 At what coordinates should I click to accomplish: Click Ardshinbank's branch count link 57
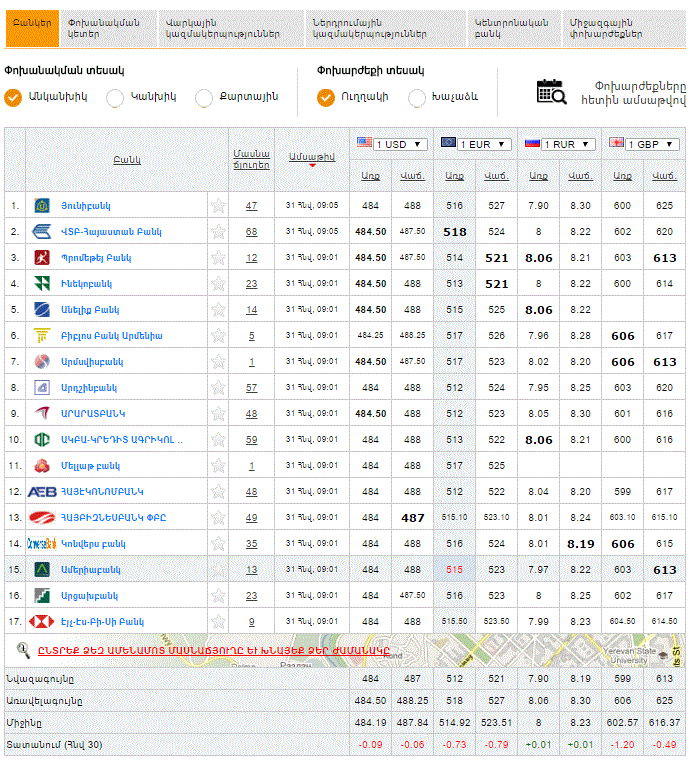point(251,388)
